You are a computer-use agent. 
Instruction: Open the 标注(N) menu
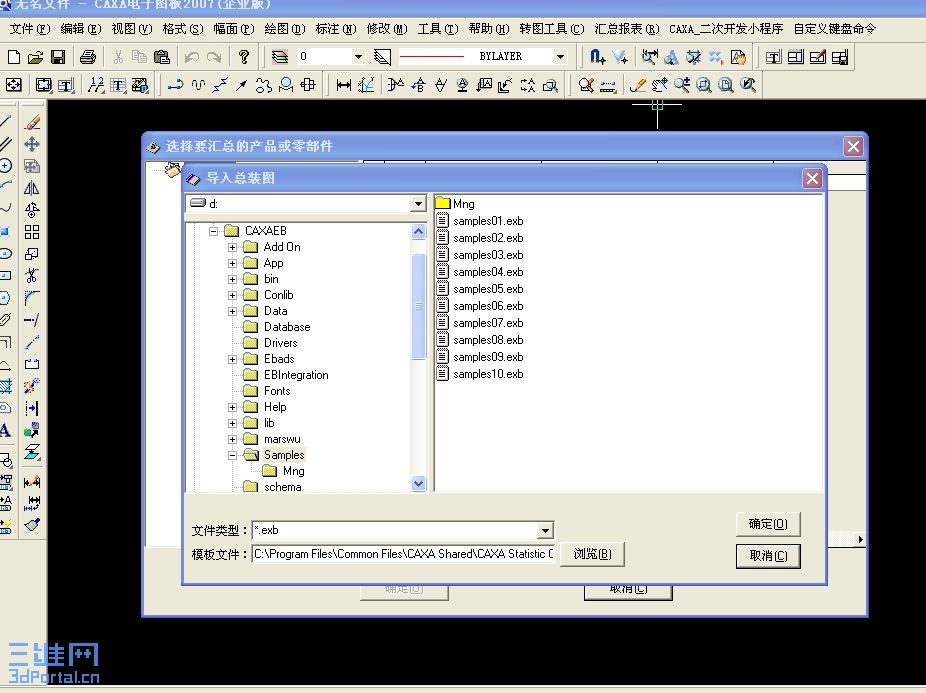pyautogui.click(x=336, y=28)
